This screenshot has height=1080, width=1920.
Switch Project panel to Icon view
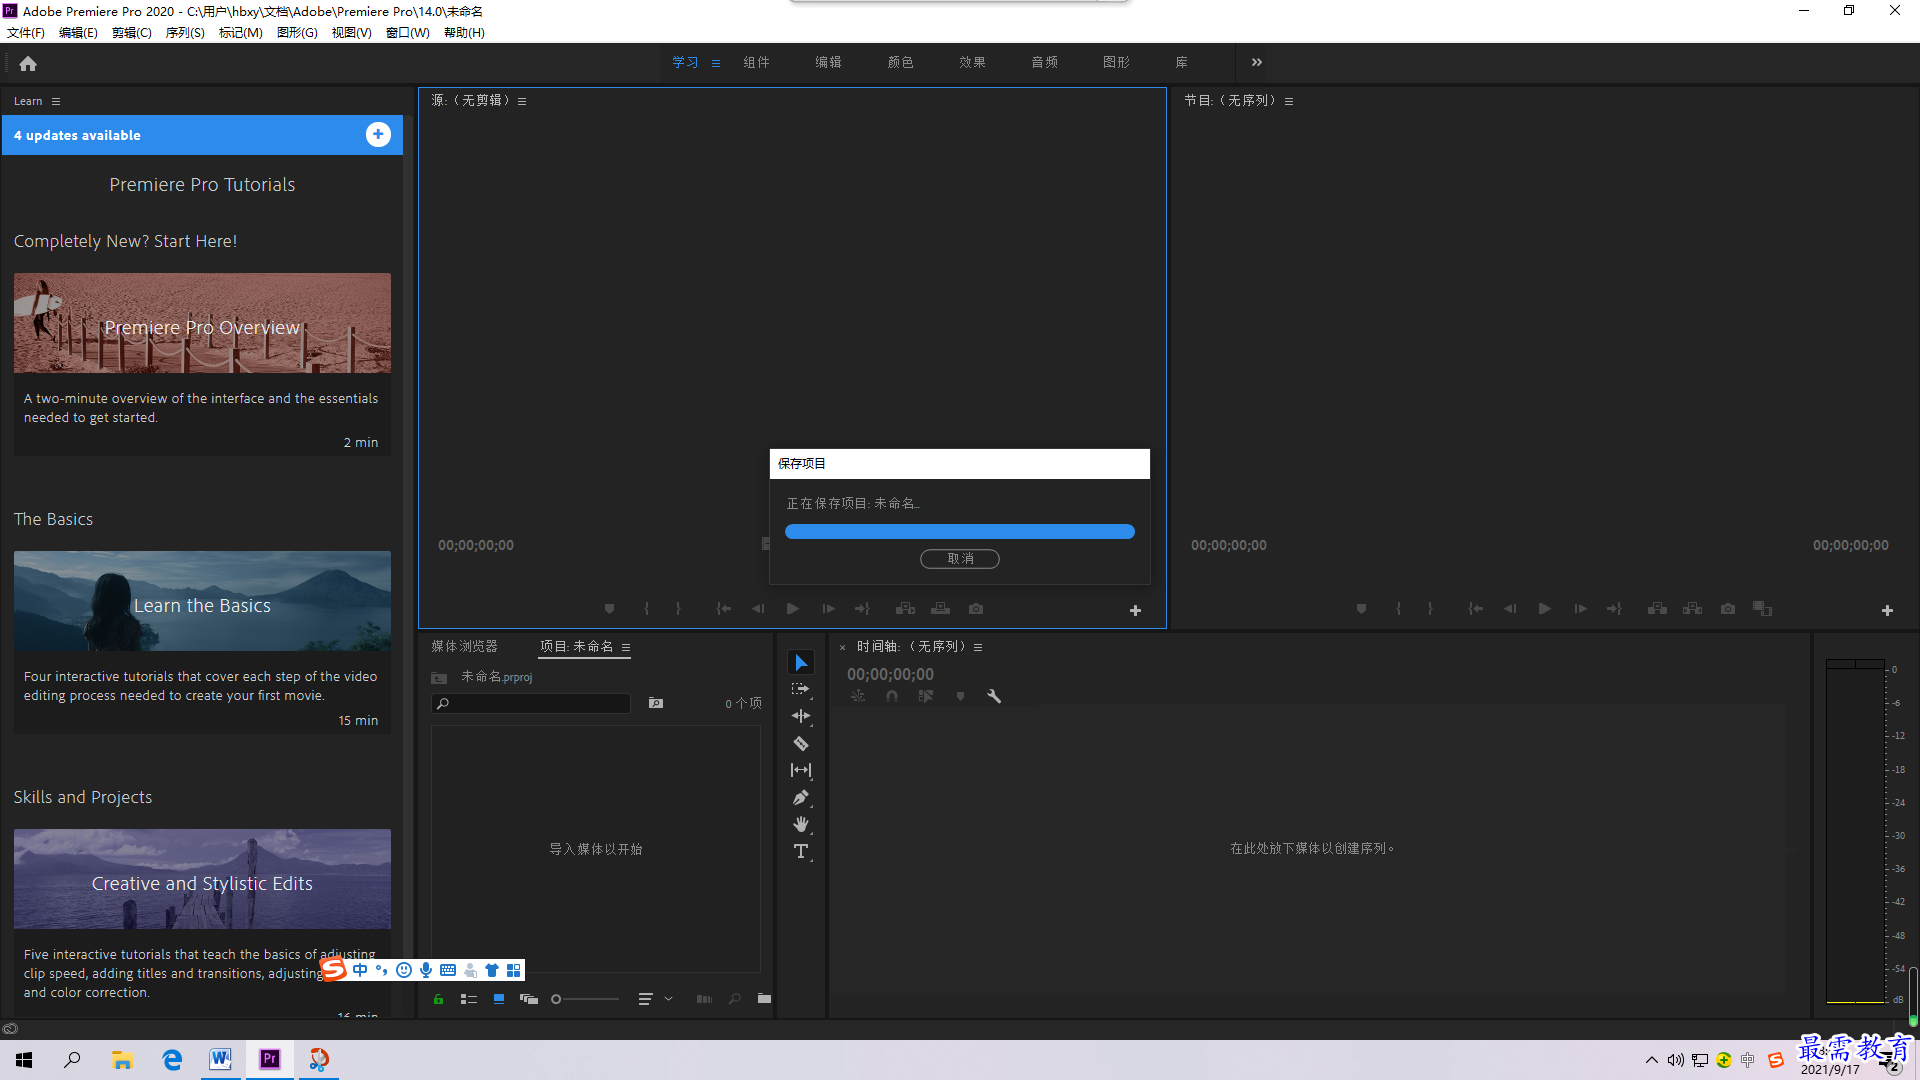pos(499,998)
